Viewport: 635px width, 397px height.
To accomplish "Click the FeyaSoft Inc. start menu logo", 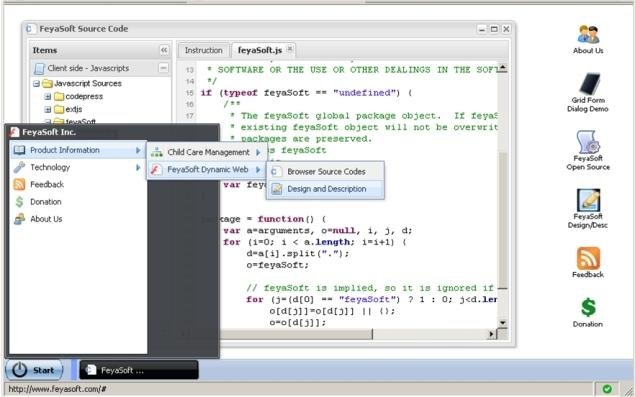I will pos(15,132).
